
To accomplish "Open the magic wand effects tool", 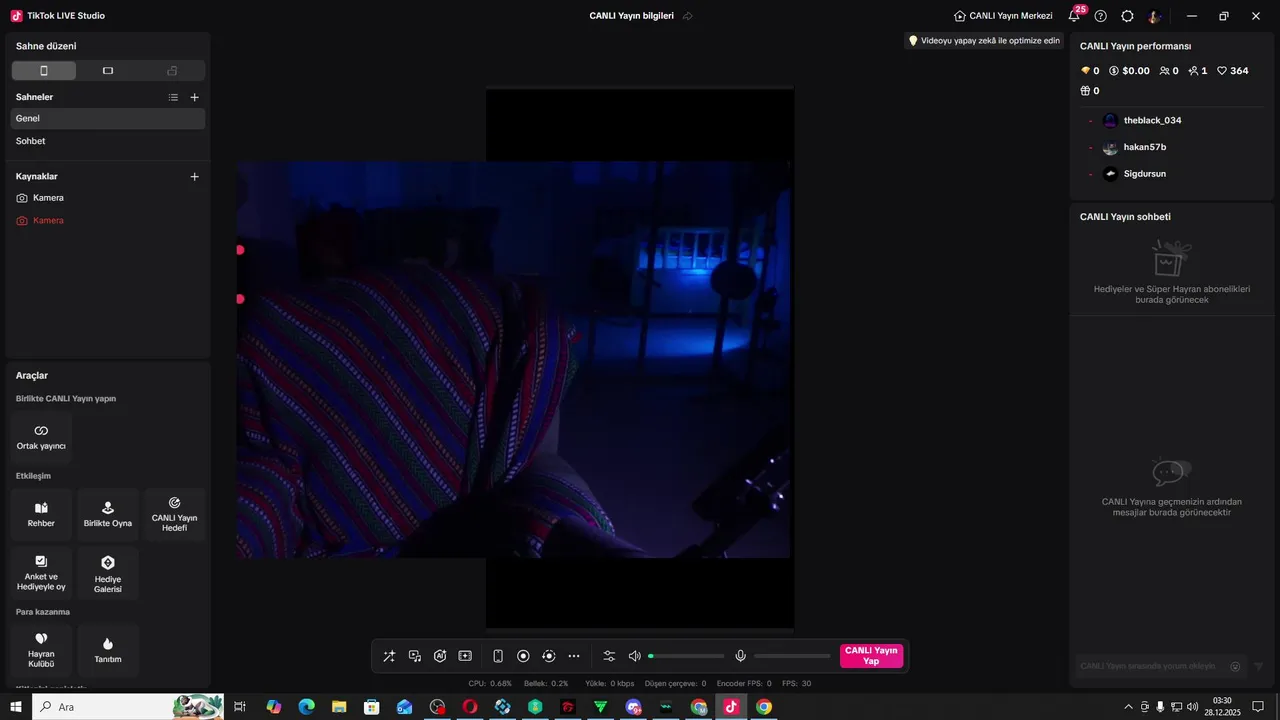I will click(389, 656).
